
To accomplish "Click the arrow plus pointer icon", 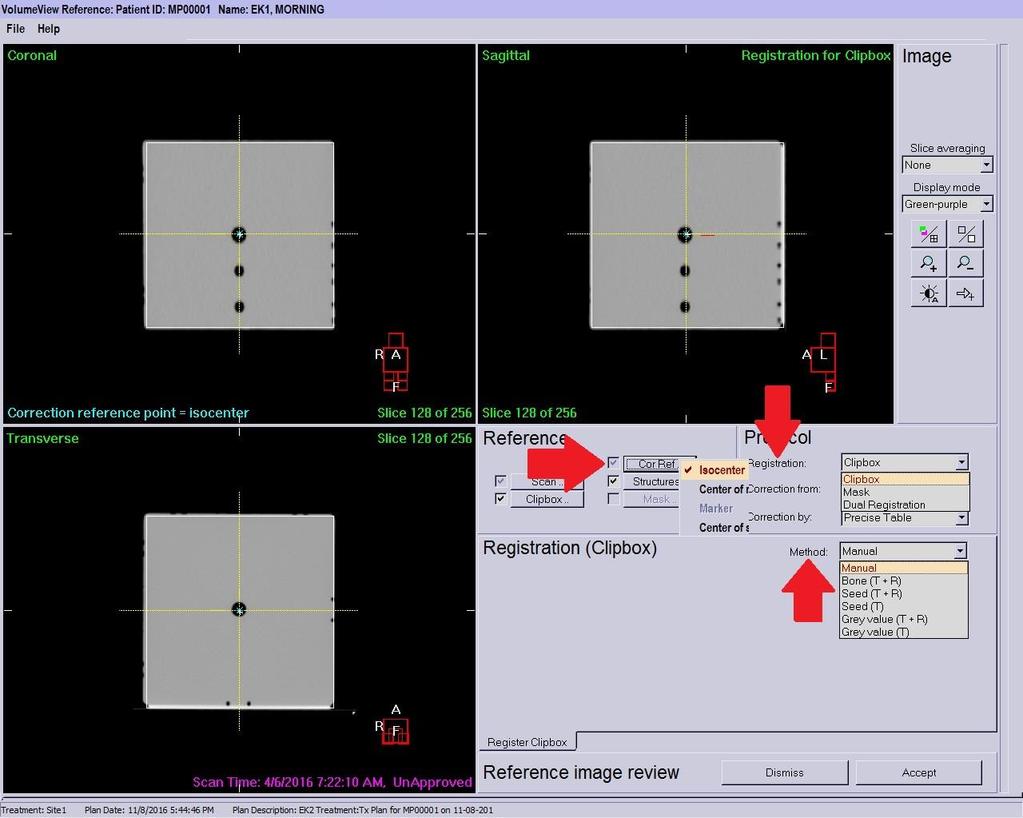I will click(966, 294).
